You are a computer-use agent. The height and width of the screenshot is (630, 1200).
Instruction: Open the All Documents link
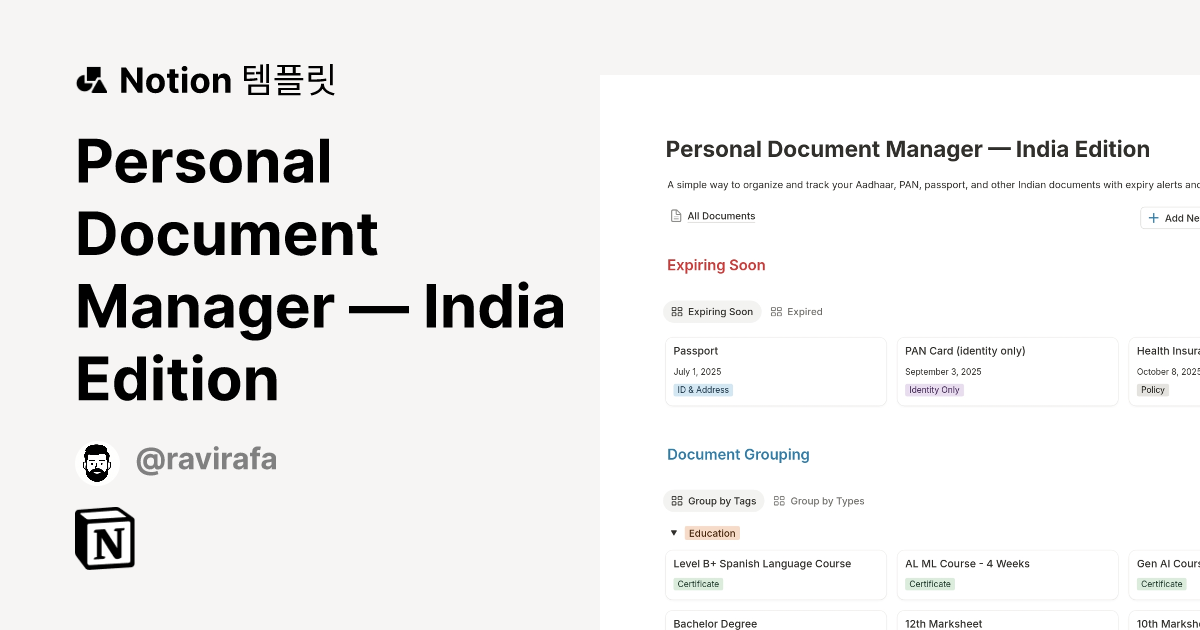point(721,215)
